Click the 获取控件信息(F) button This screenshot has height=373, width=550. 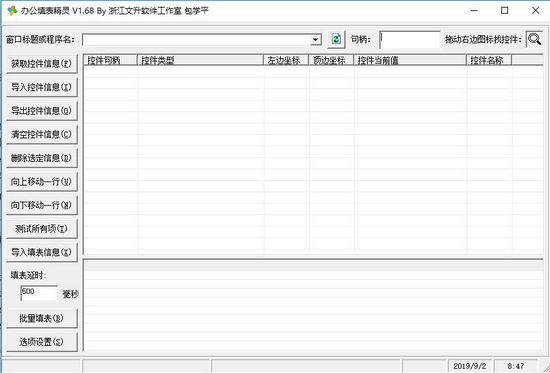41,64
